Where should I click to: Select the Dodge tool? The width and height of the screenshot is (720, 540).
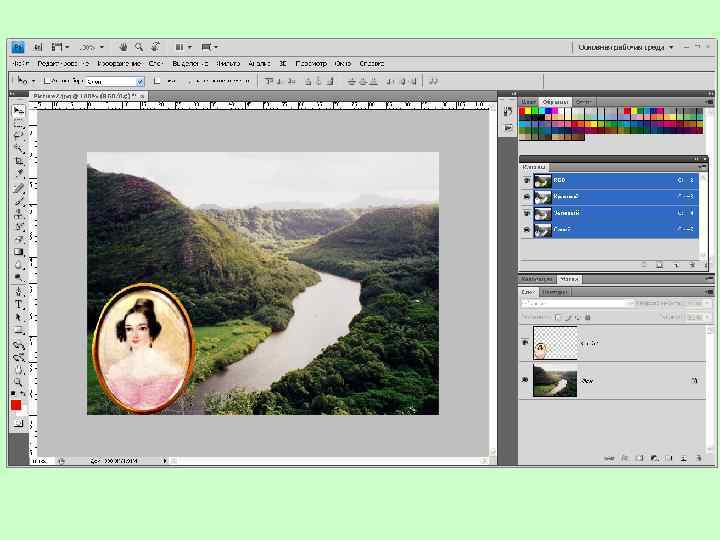coord(18,277)
